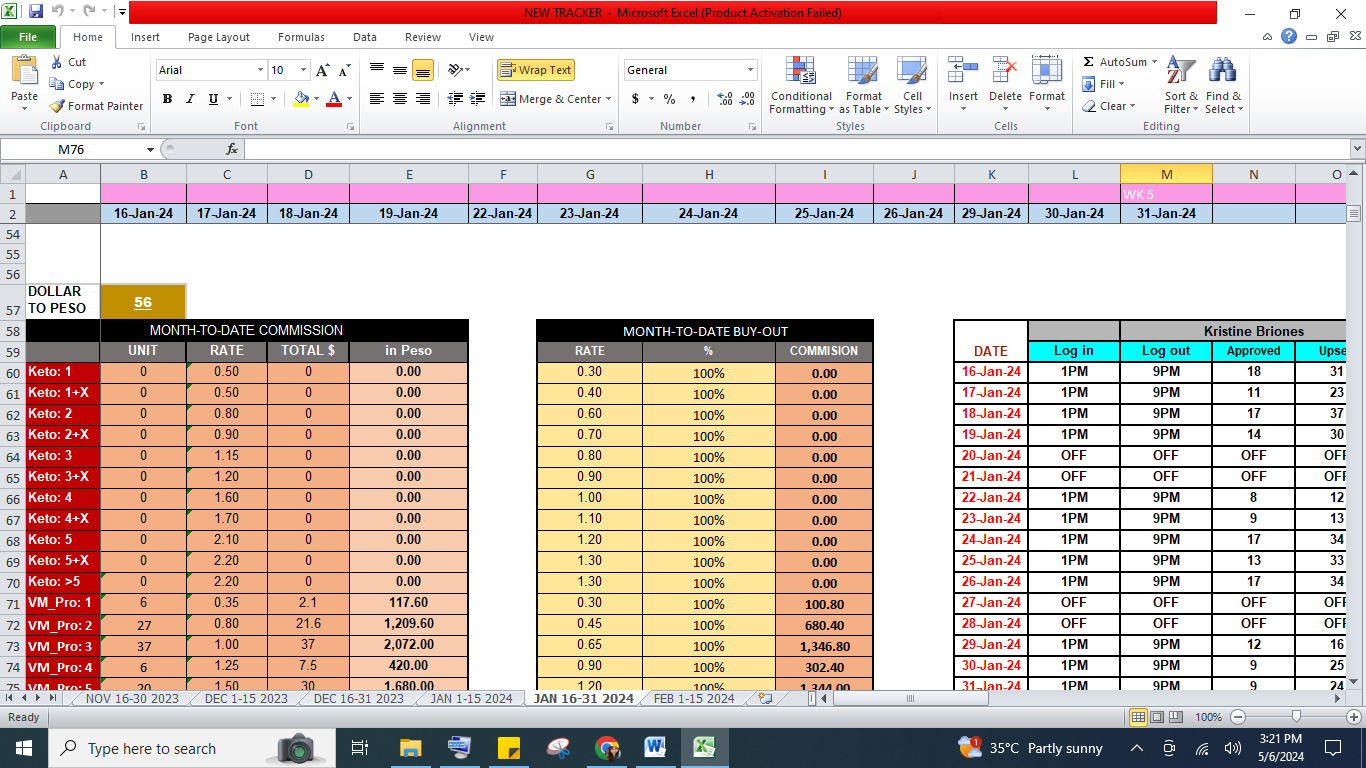The width and height of the screenshot is (1366, 768).
Task: Click the Increase Decimal icon
Action: 724,99
